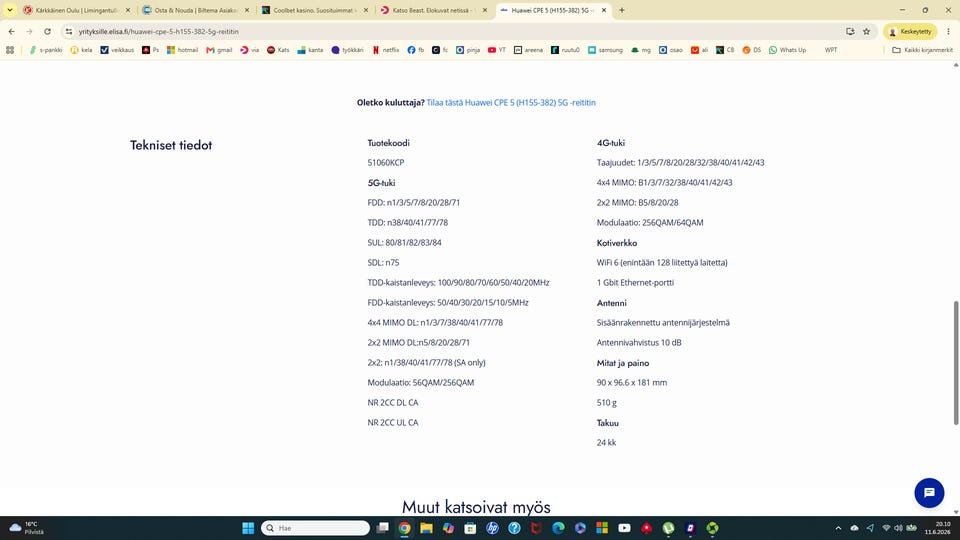Open the ali bookmark
The image size is (960, 540).
(x=699, y=50)
